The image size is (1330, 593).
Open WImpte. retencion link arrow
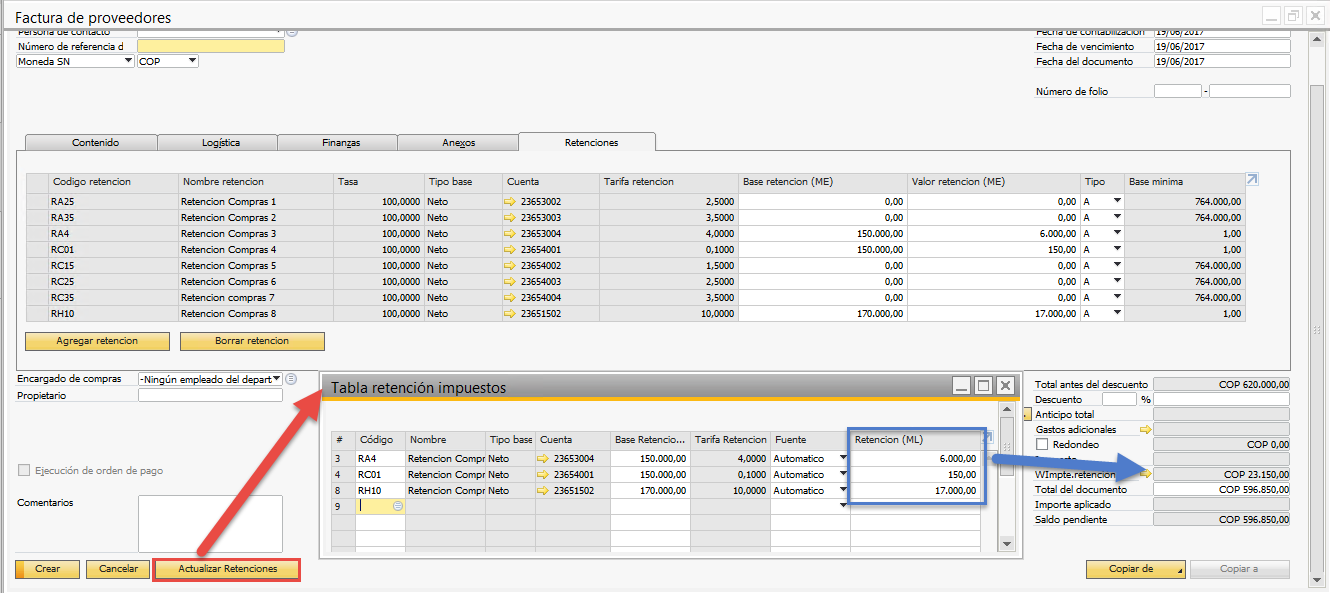1146,474
